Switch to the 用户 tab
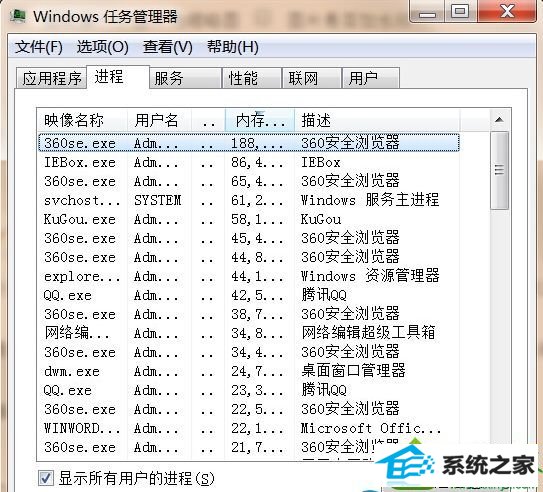Screen dimensions: 543x492 pos(371,78)
